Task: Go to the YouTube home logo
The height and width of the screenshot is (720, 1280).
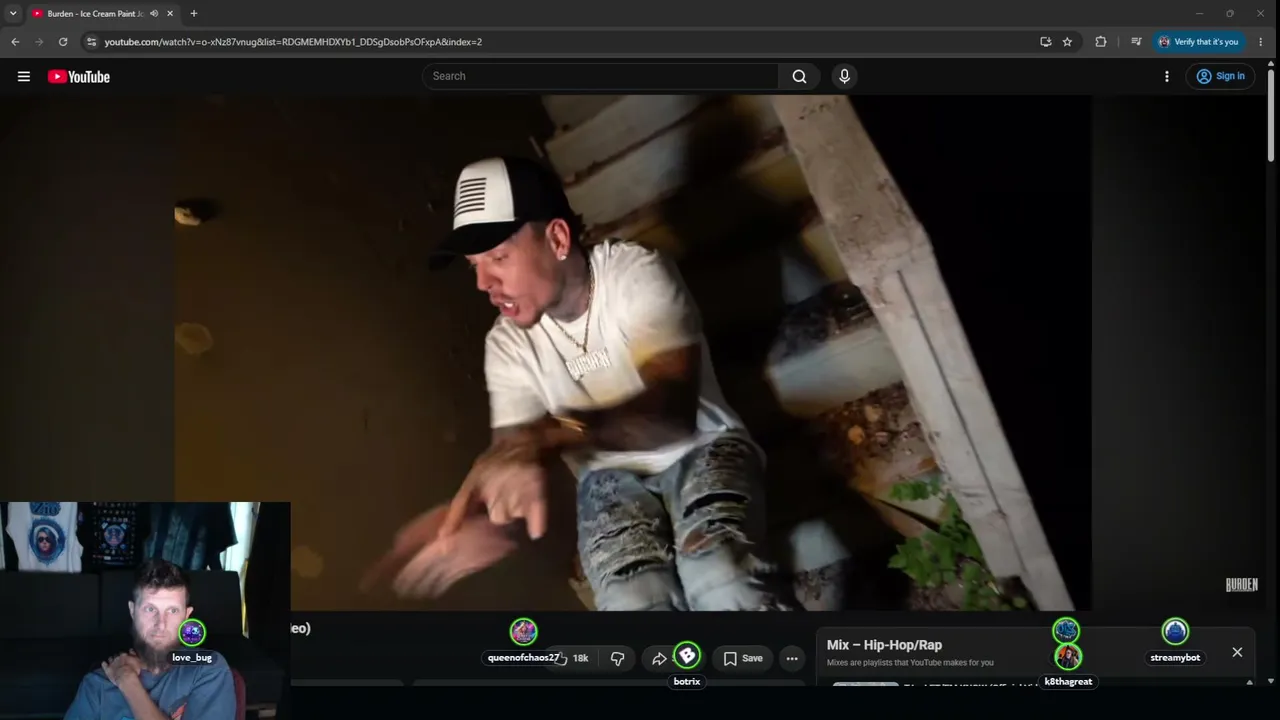Action: (x=79, y=77)
